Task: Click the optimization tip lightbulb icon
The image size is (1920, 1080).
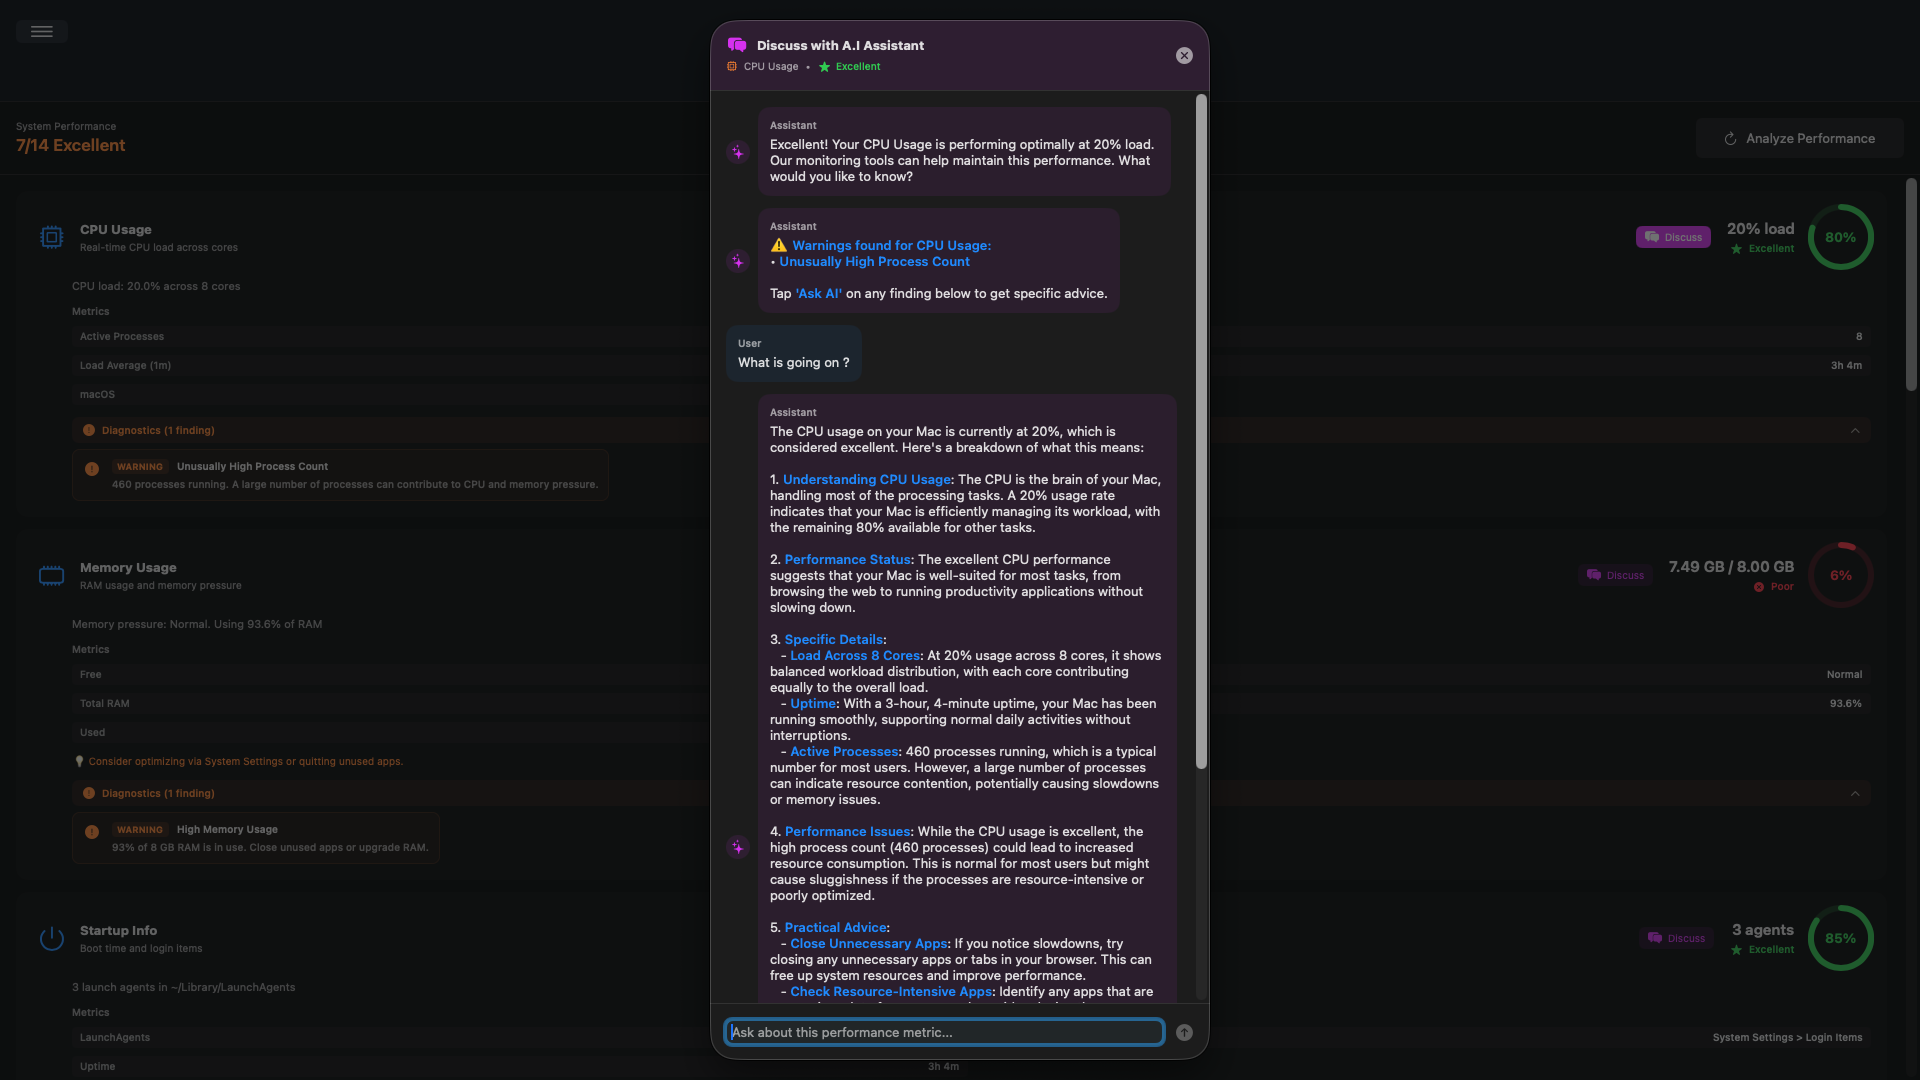Action: point(79,761)
